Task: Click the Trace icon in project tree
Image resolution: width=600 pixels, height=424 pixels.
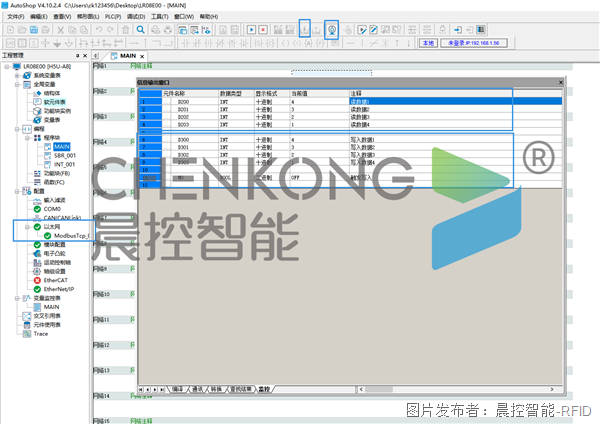Action: (x=25, y=333)
